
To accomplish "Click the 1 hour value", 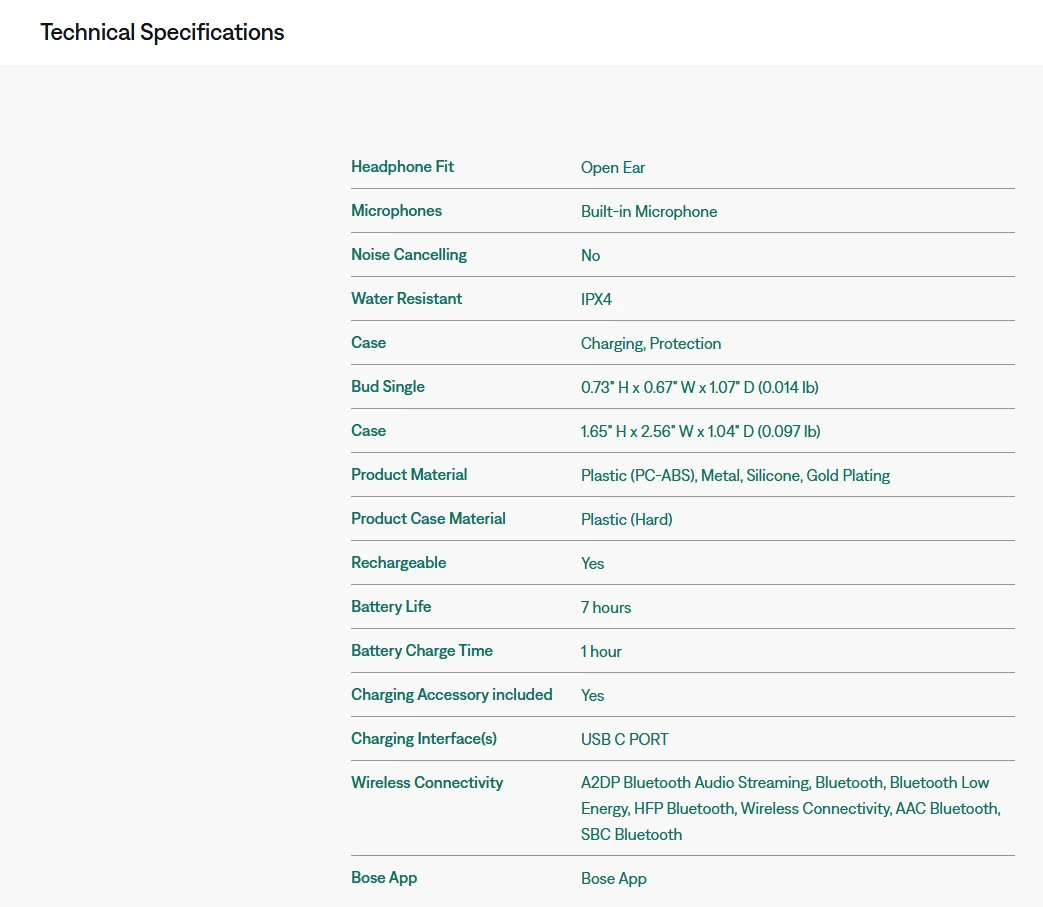I will tap(601, 651).
